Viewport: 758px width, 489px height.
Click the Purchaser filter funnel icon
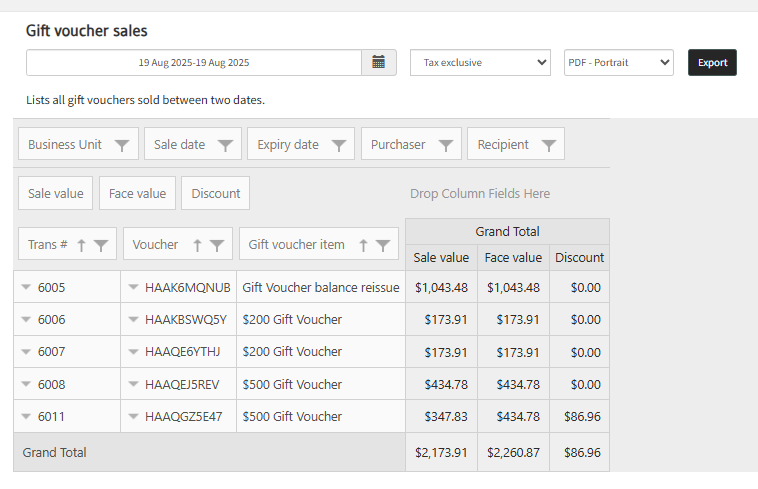[x=445, y=145]
